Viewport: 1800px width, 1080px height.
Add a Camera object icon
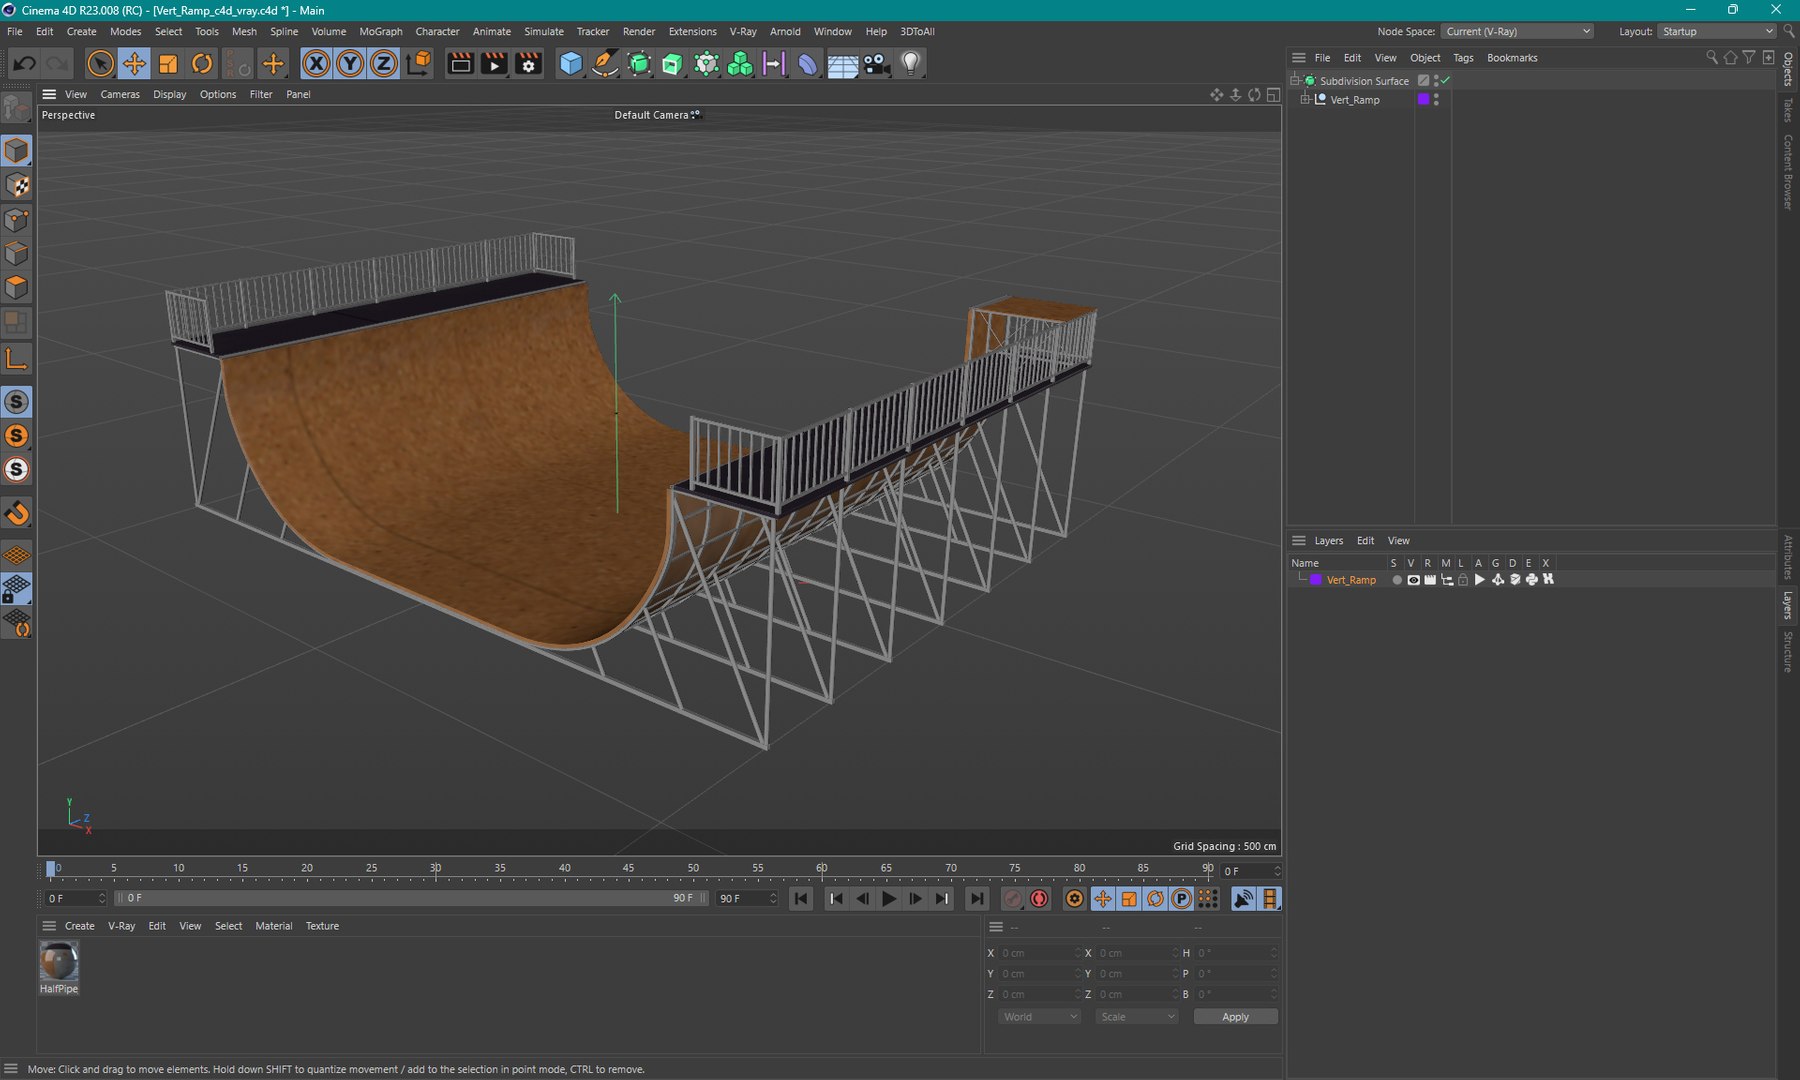876,64
